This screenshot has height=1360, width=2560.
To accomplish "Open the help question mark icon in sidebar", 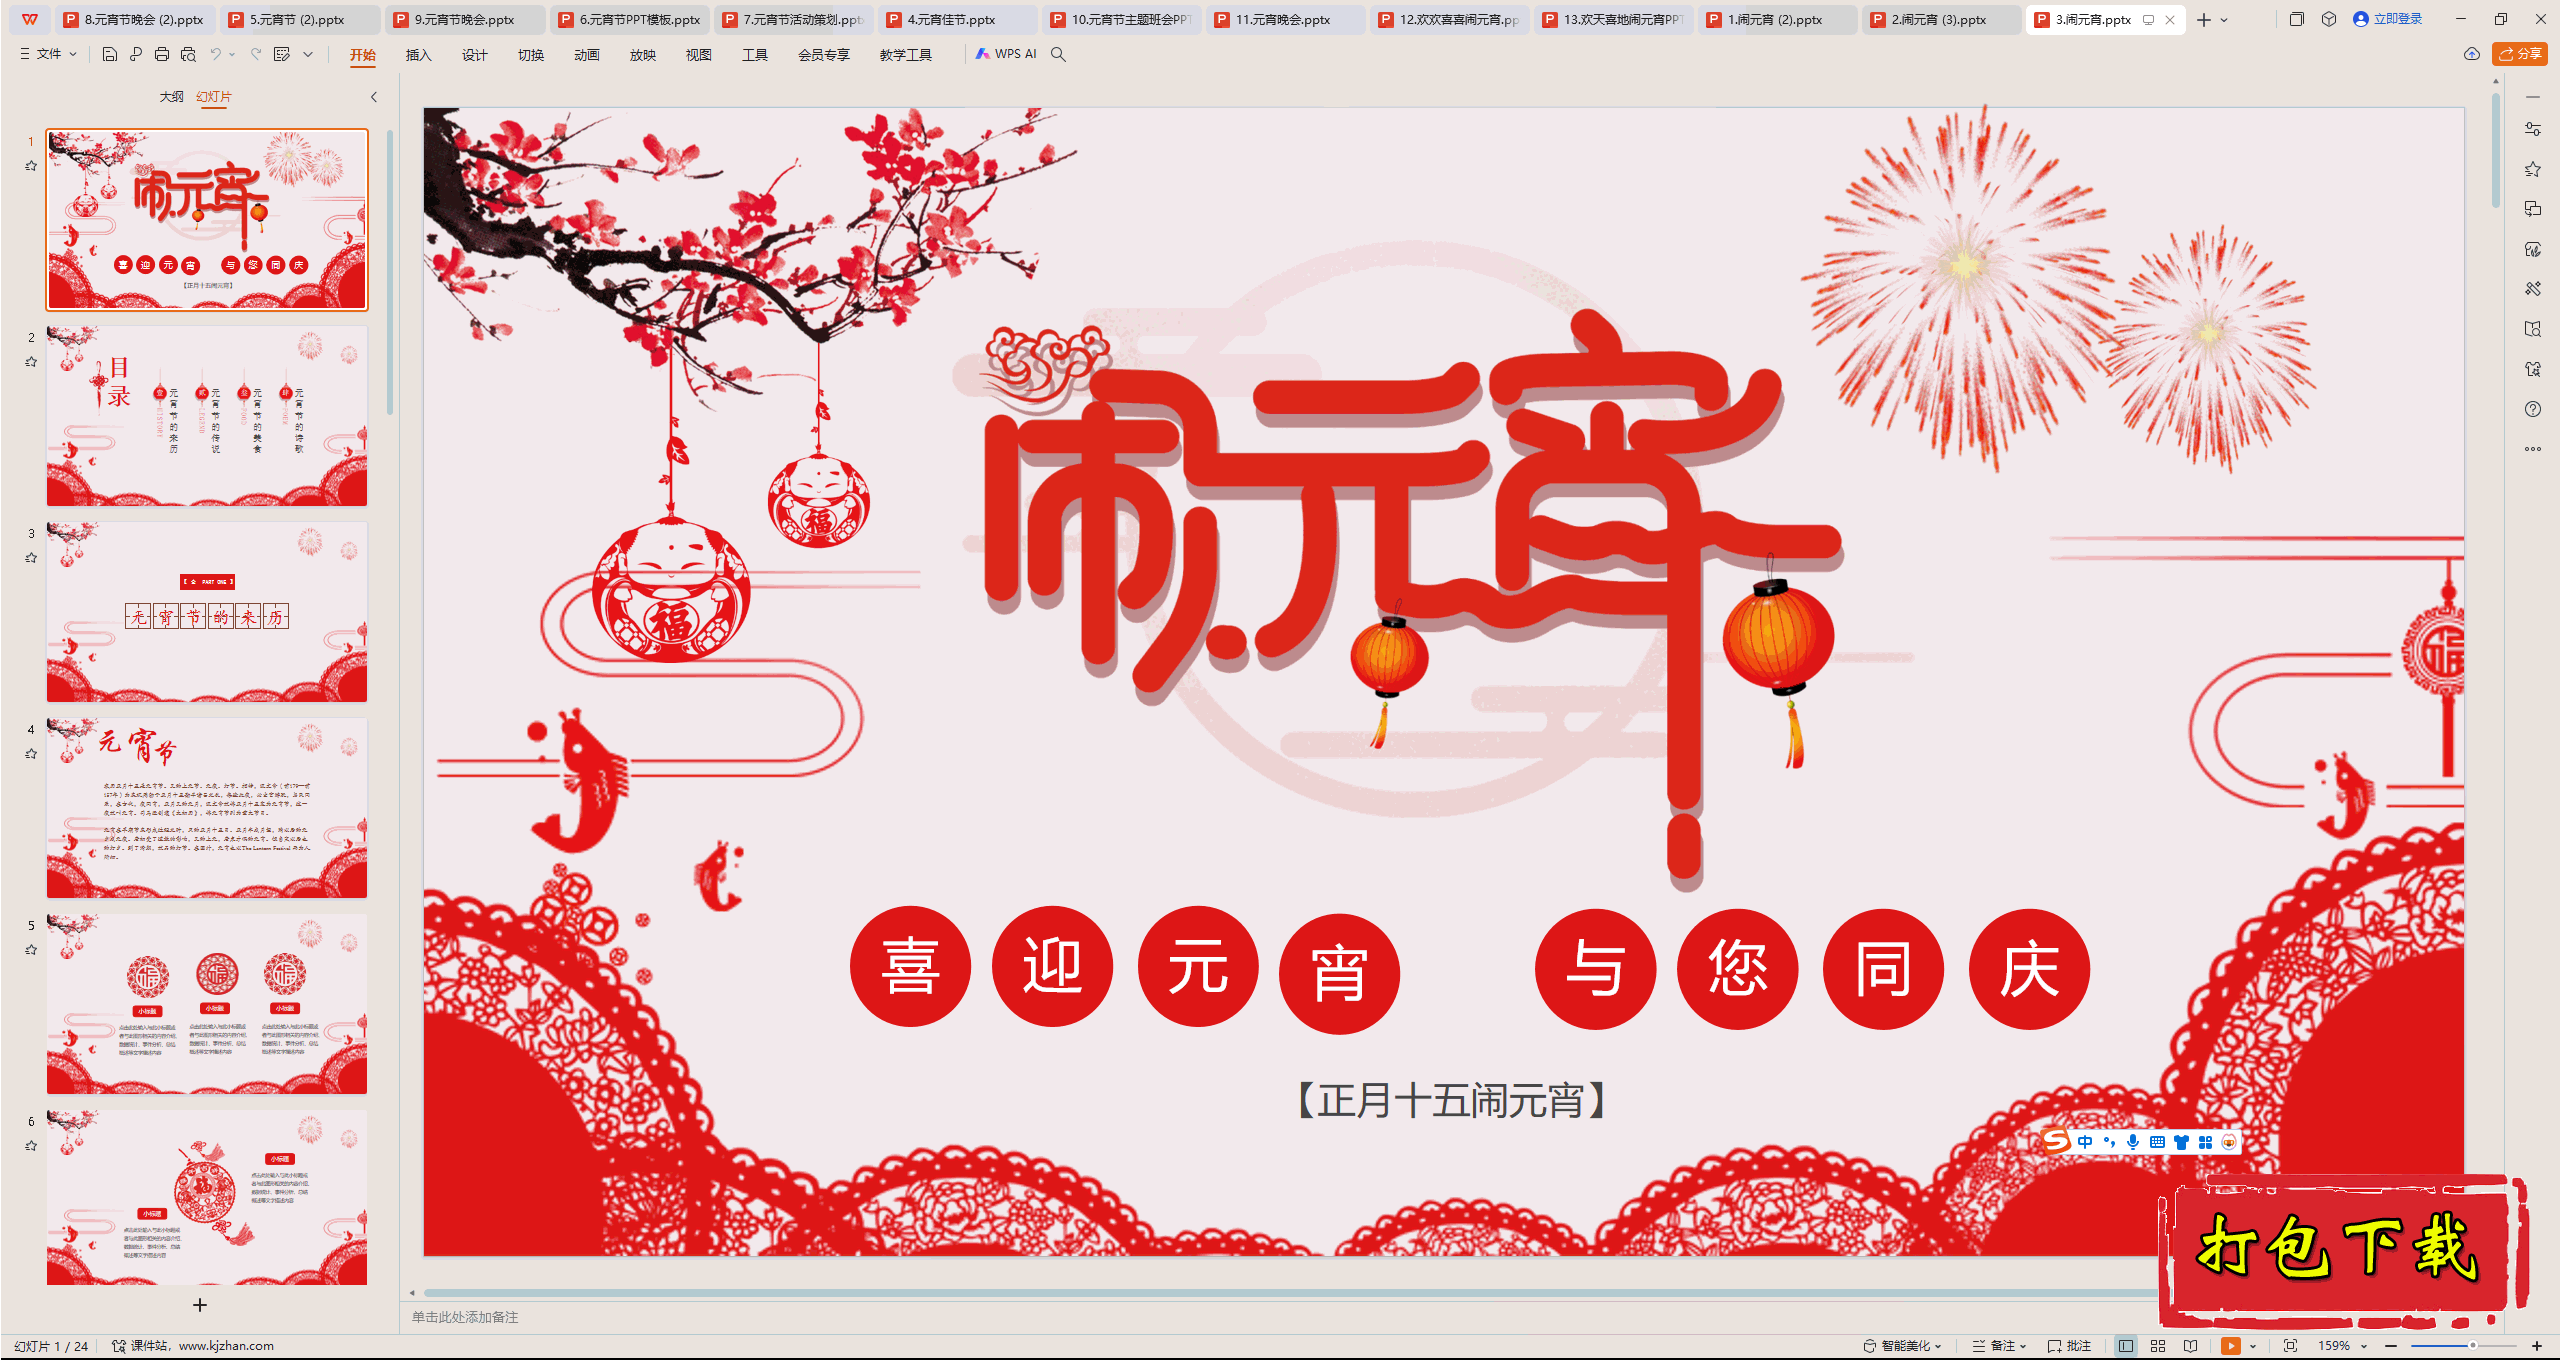I will coord(2533,409).
